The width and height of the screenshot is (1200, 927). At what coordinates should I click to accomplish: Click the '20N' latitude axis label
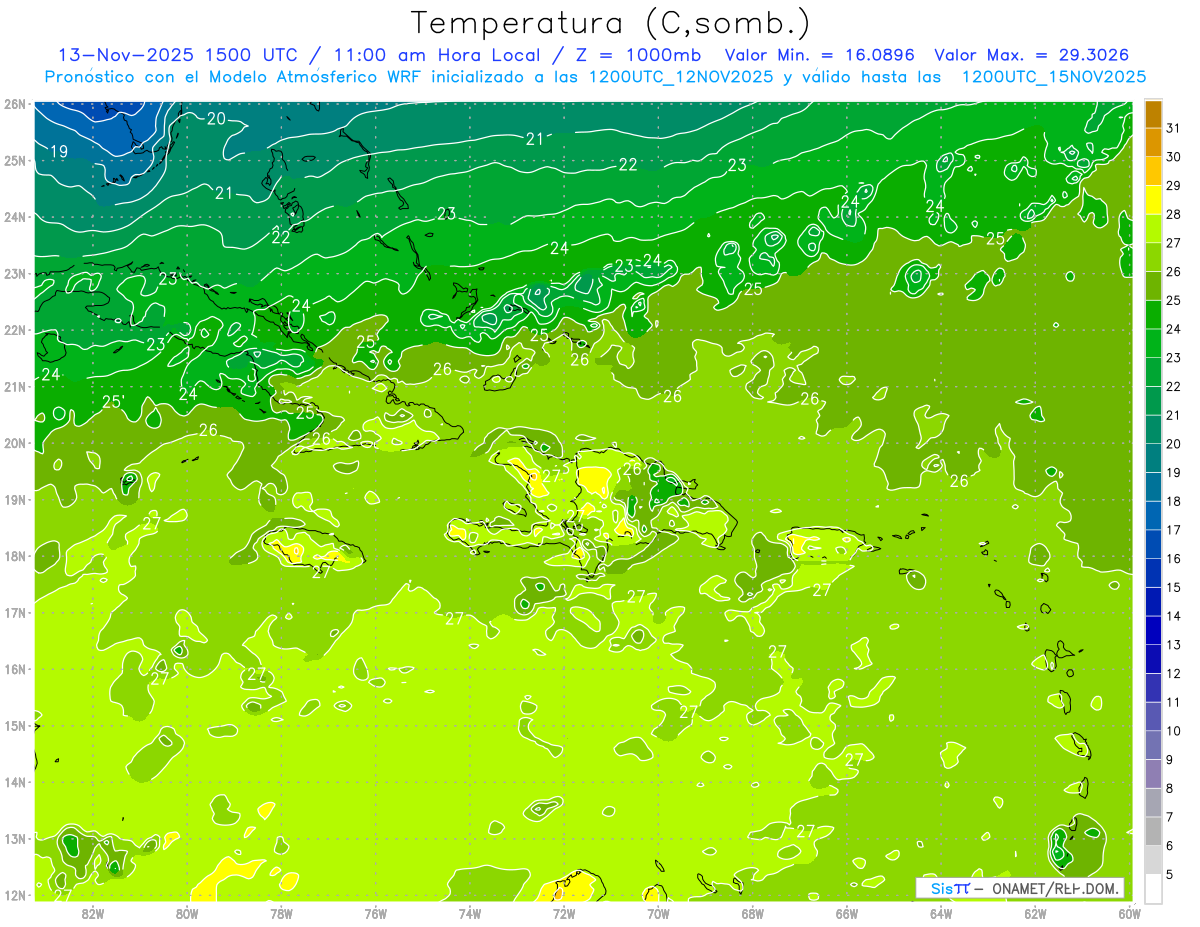[14, 443]
